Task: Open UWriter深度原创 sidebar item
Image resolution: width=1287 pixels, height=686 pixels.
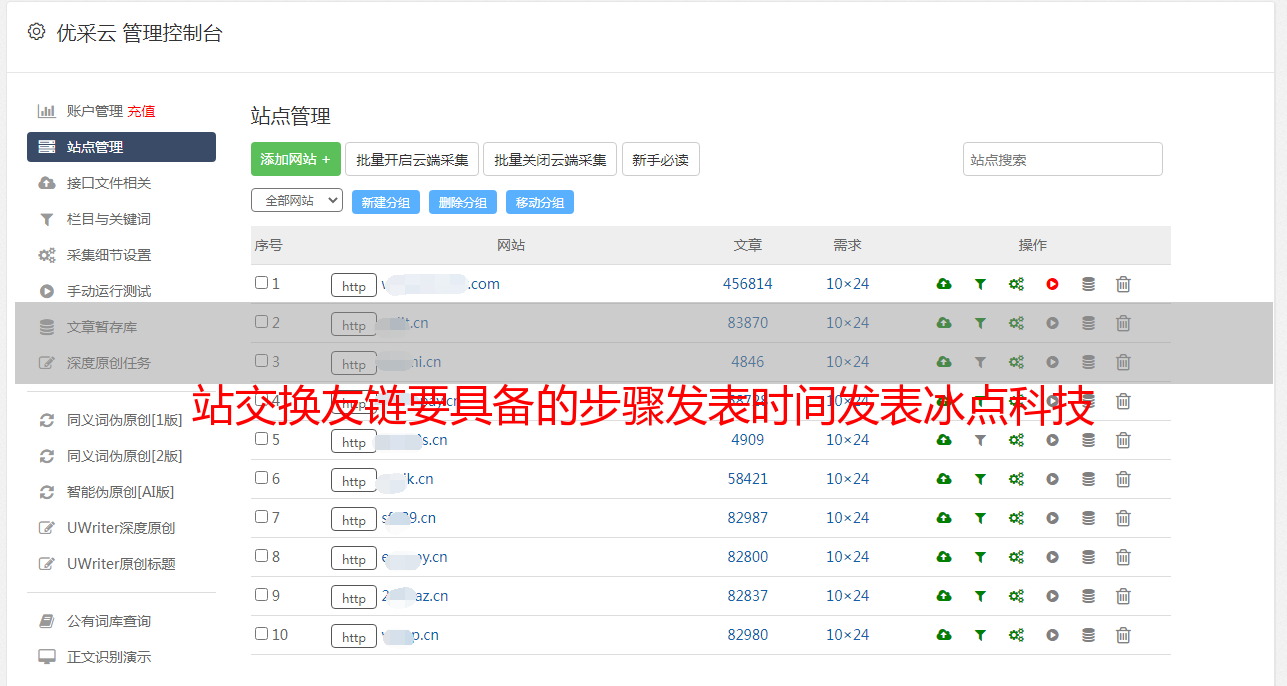Action: 121,528
